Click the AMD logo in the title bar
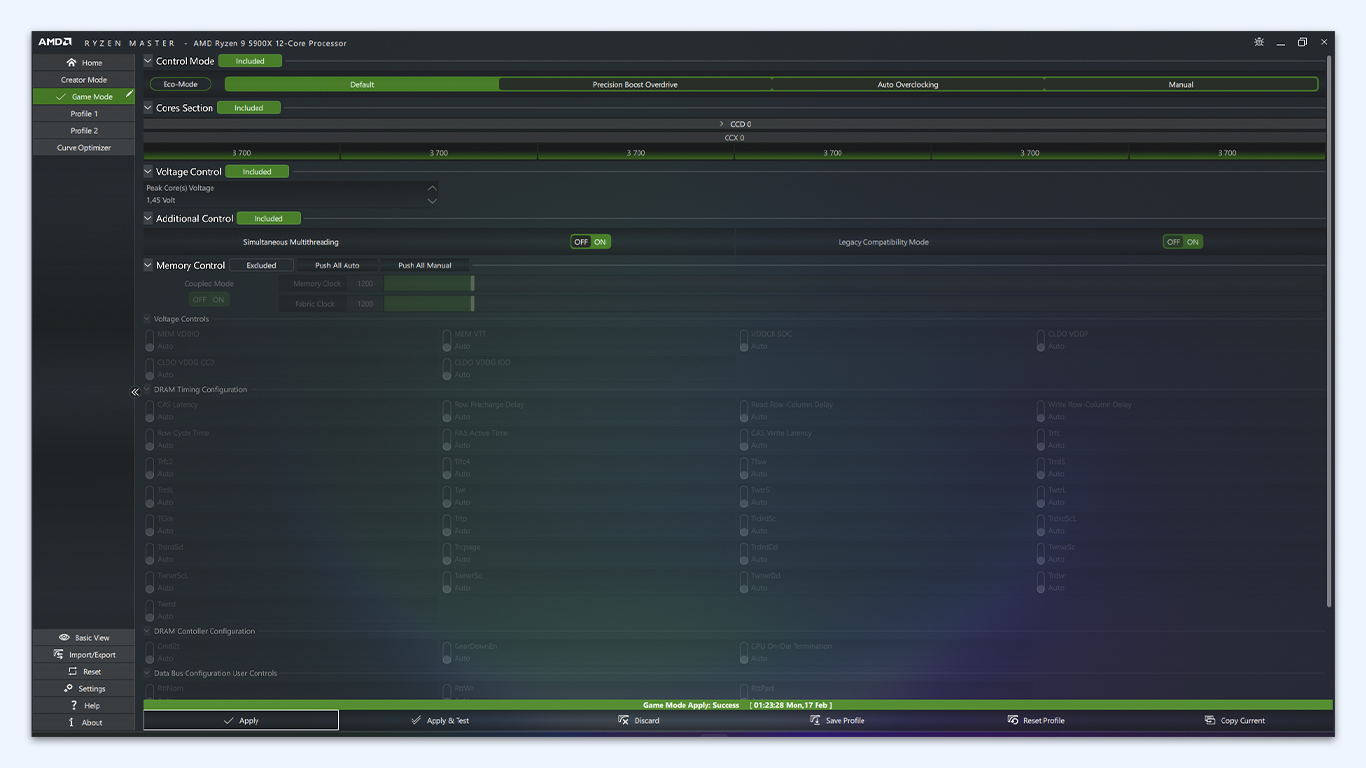 (x=55, y=42)
